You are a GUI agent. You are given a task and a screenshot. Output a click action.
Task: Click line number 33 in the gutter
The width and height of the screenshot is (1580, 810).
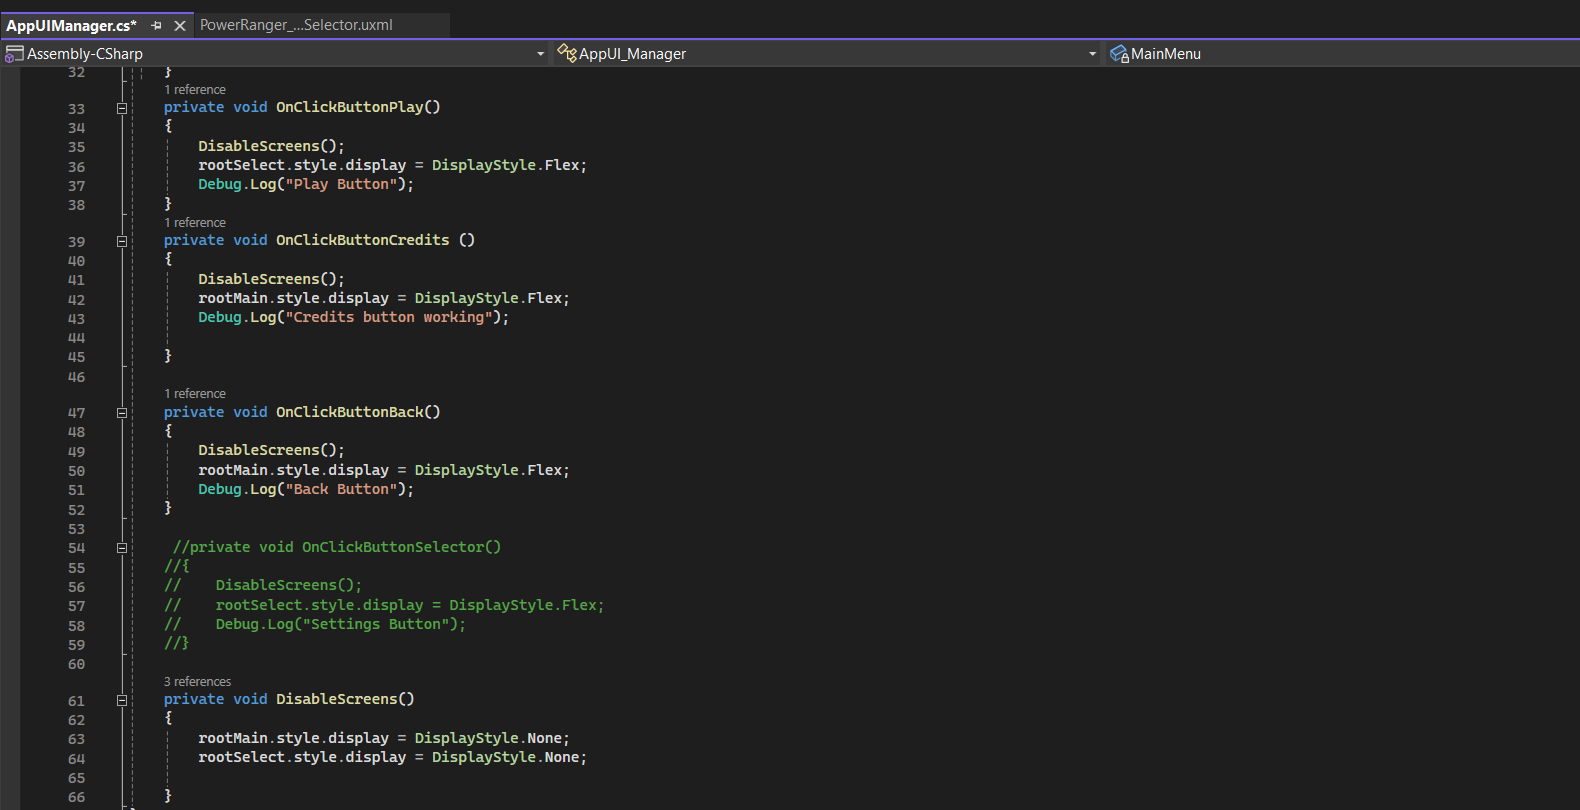(77, 109)
